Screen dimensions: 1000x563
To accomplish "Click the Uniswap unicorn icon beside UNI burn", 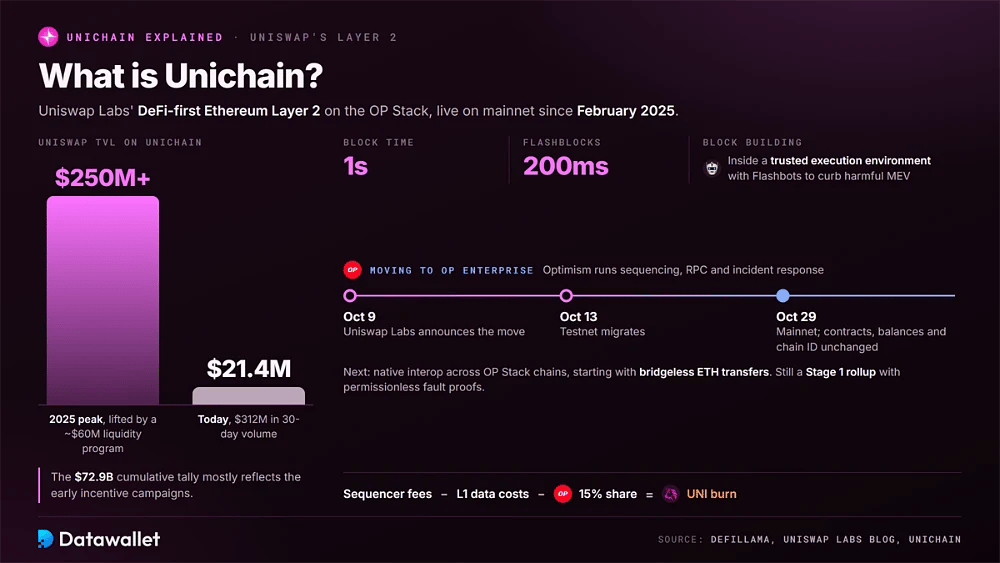I will 670,494.
